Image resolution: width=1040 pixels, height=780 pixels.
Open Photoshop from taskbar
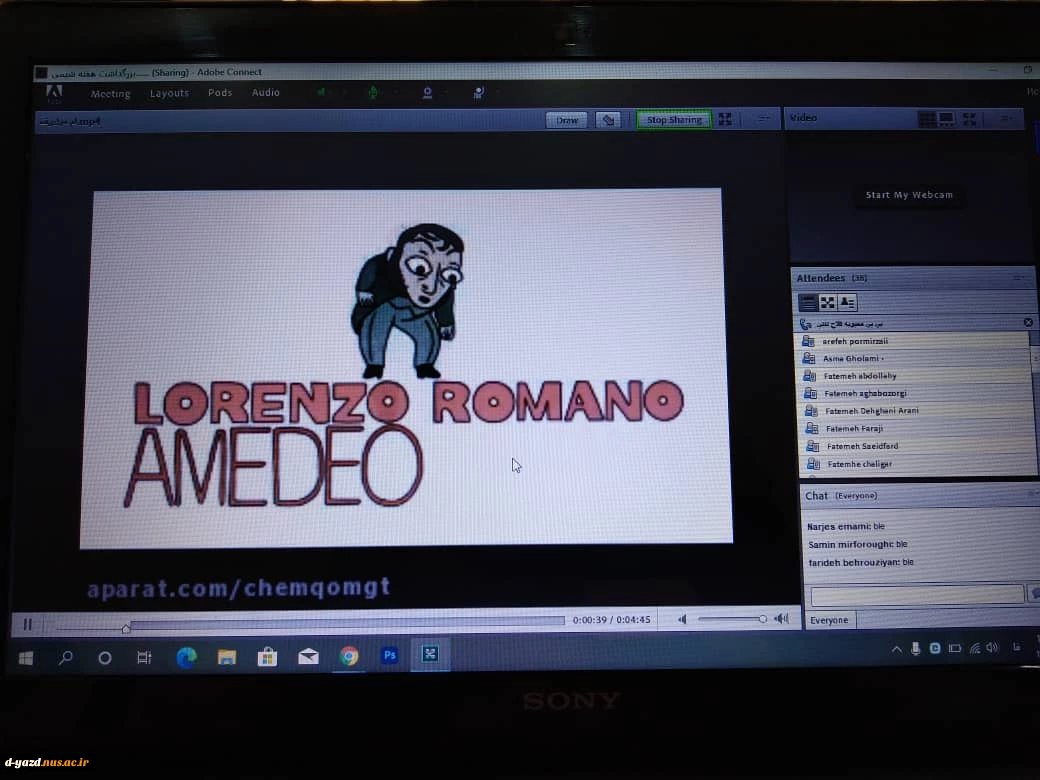(390, 655)
